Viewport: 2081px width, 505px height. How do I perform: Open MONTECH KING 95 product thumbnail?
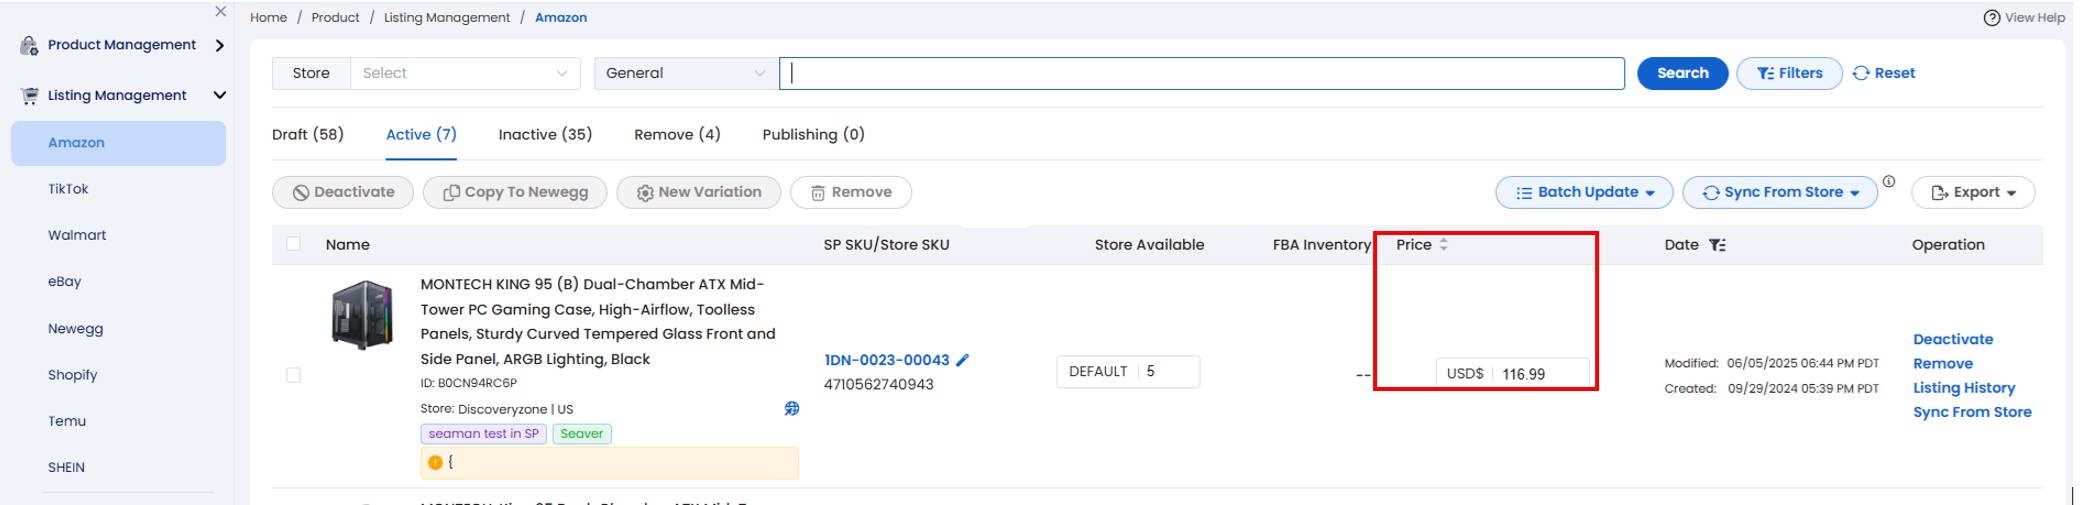(x=362, y=315)
